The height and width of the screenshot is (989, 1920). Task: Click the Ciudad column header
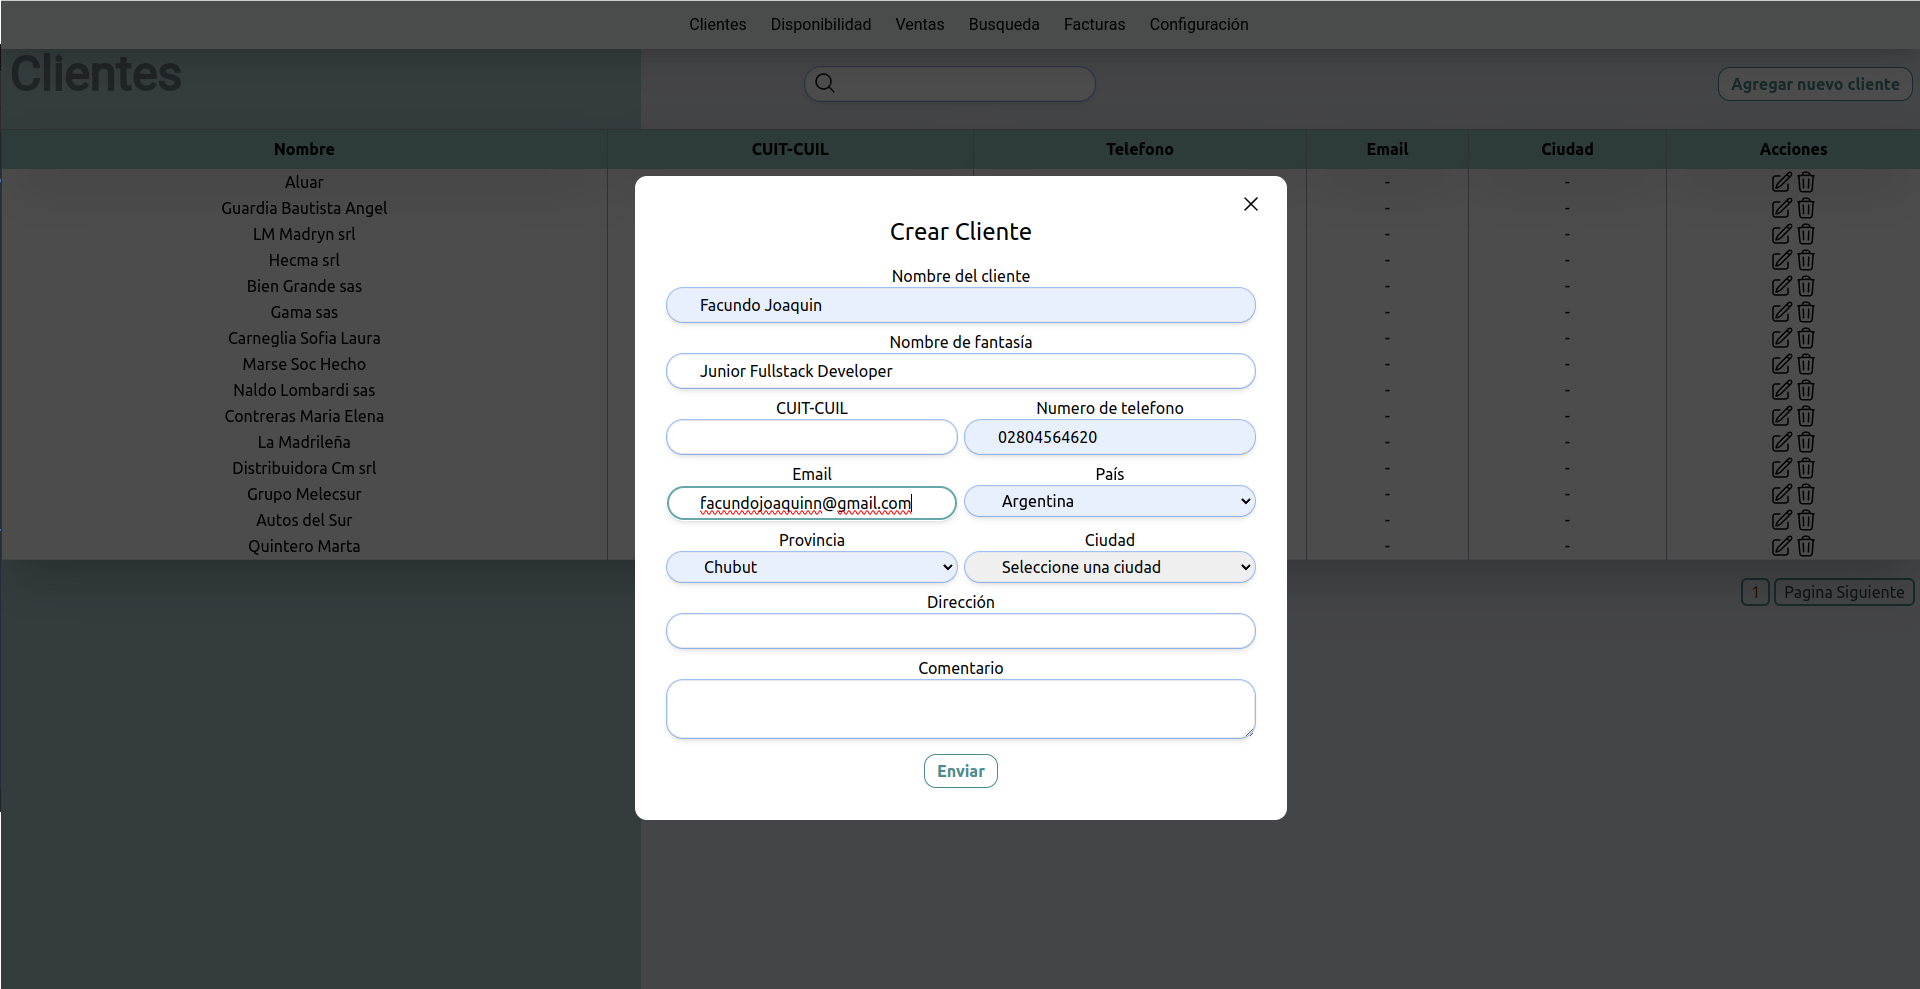1567,149
